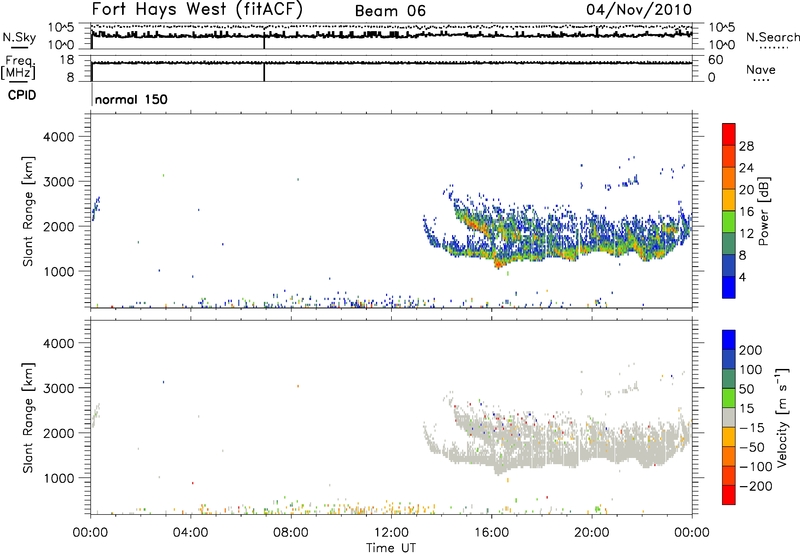
Task: Click the '200' tick on Velocity colorbar
Action: click(751, 350)
